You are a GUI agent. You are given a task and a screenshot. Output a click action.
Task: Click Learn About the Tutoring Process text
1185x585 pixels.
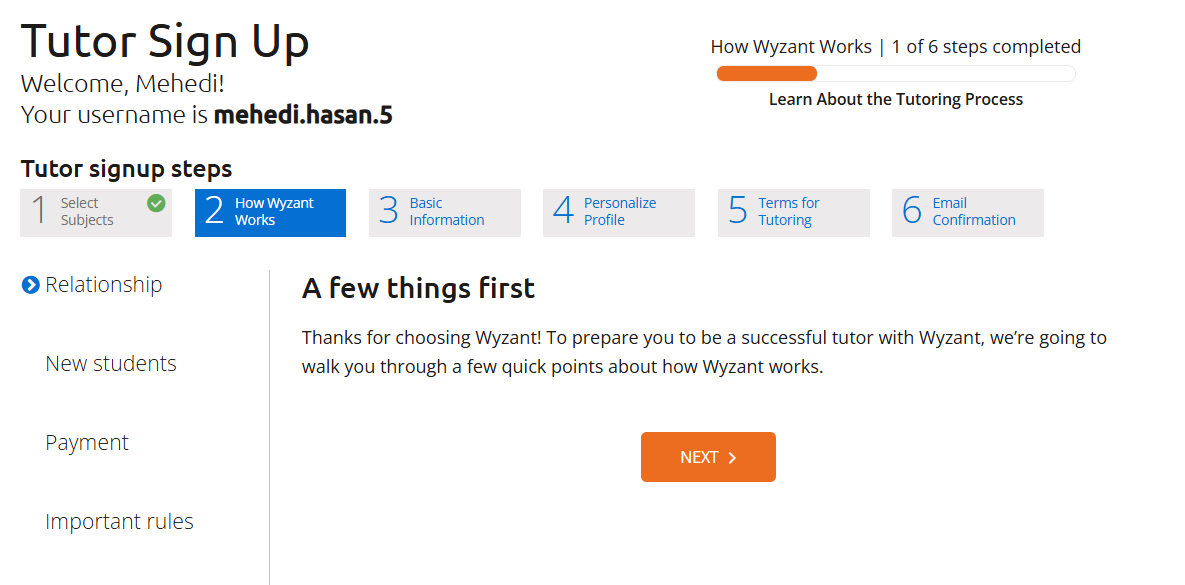(x=896, y=99)
